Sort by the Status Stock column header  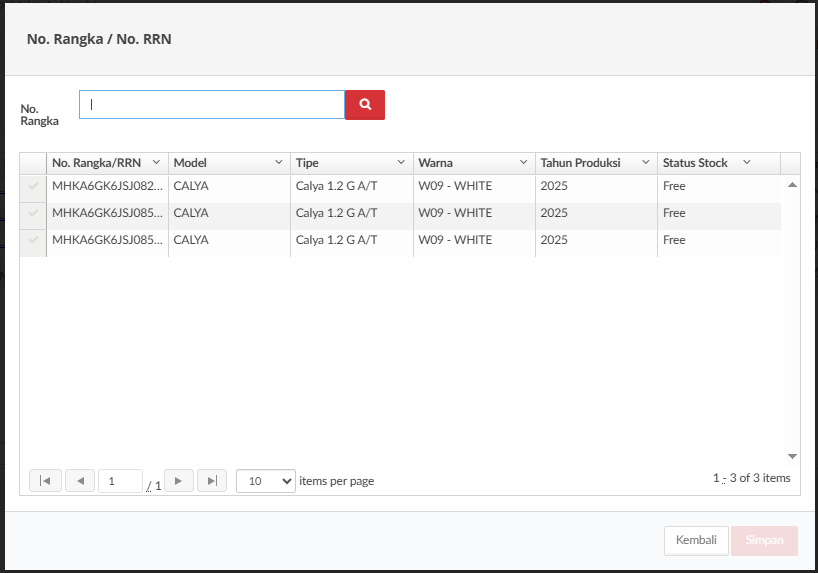coord(695,163)
